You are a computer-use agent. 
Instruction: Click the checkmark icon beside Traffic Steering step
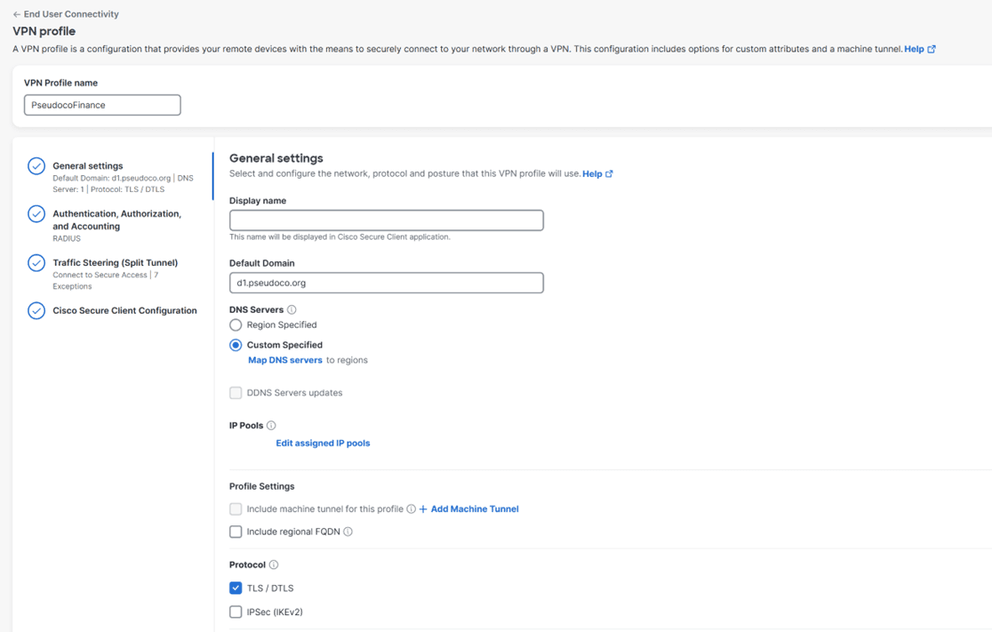[36, 262]
